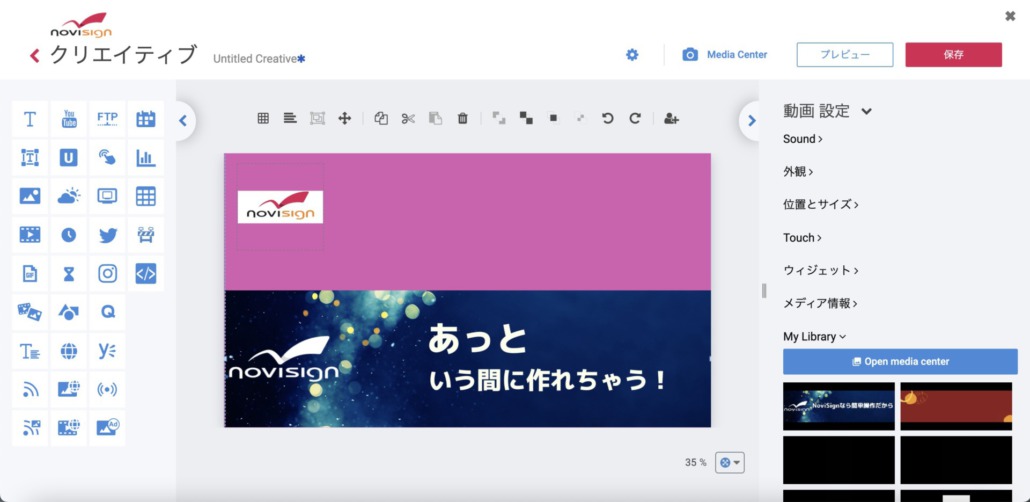
Task: Add the live streaming widget
Action: (107, 390)
